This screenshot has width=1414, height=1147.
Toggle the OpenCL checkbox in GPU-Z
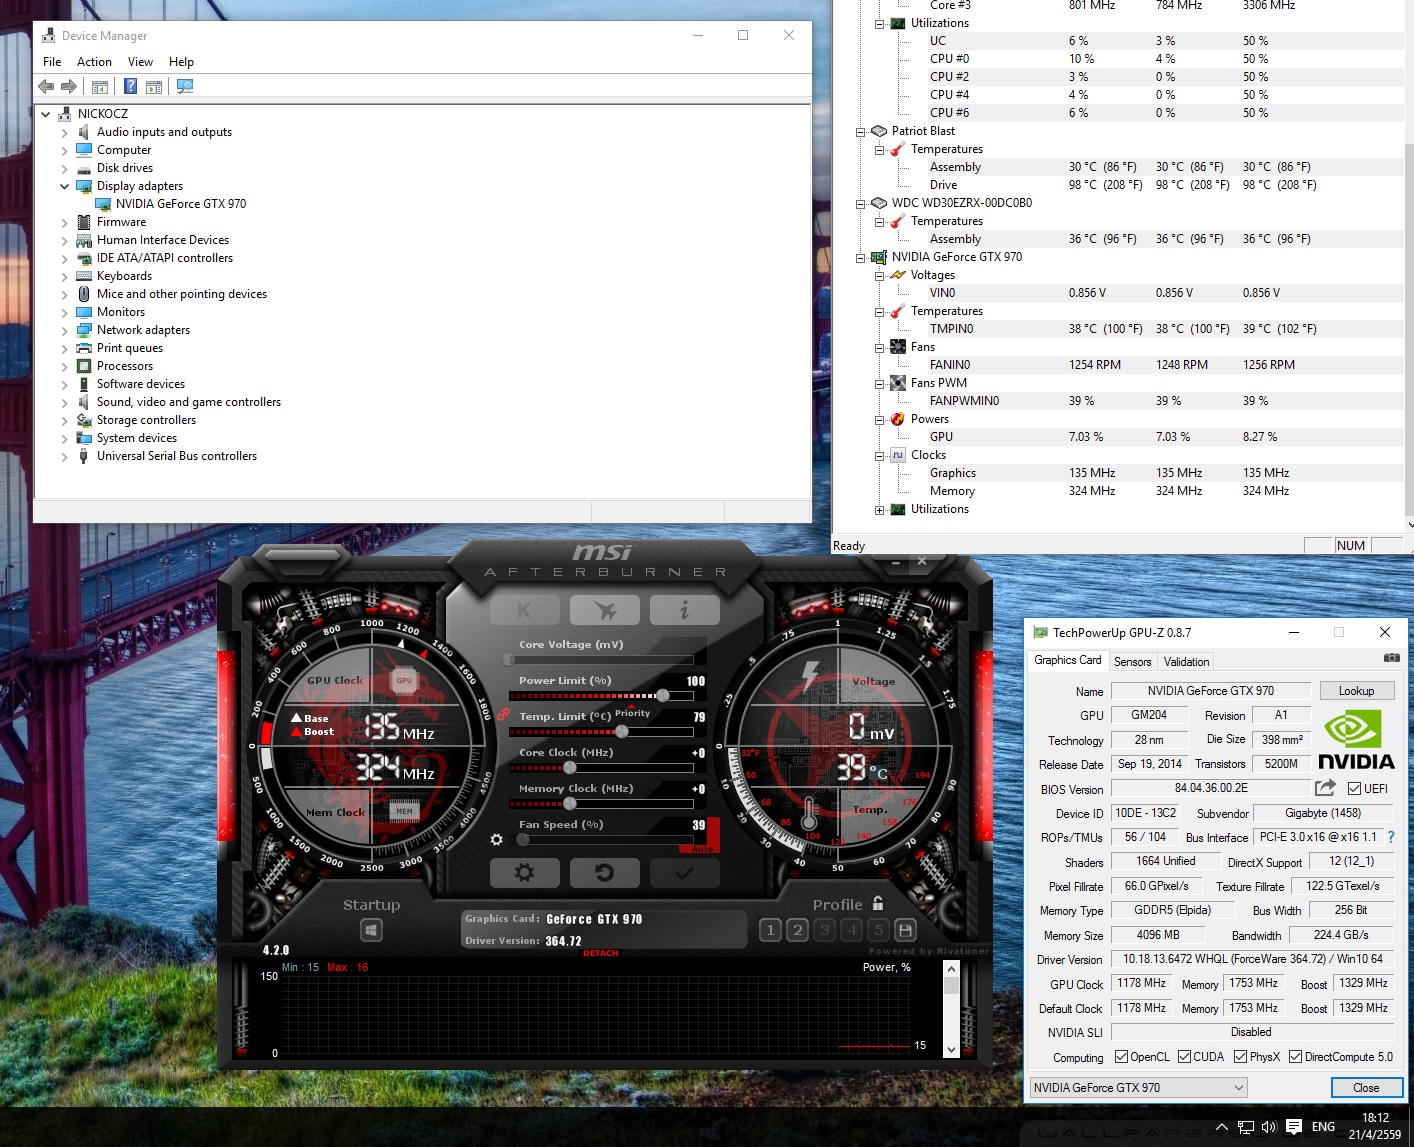[x=1121, y=1057]
